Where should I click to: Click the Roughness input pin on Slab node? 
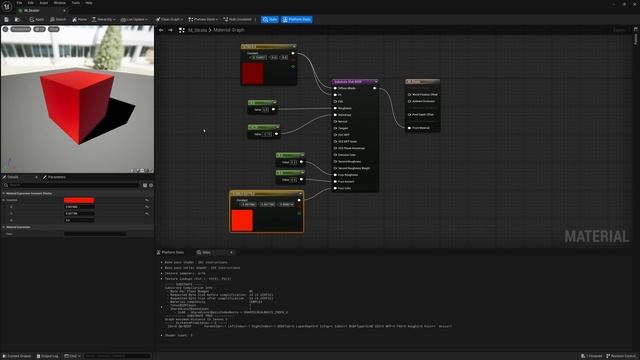tap(335, 108)
